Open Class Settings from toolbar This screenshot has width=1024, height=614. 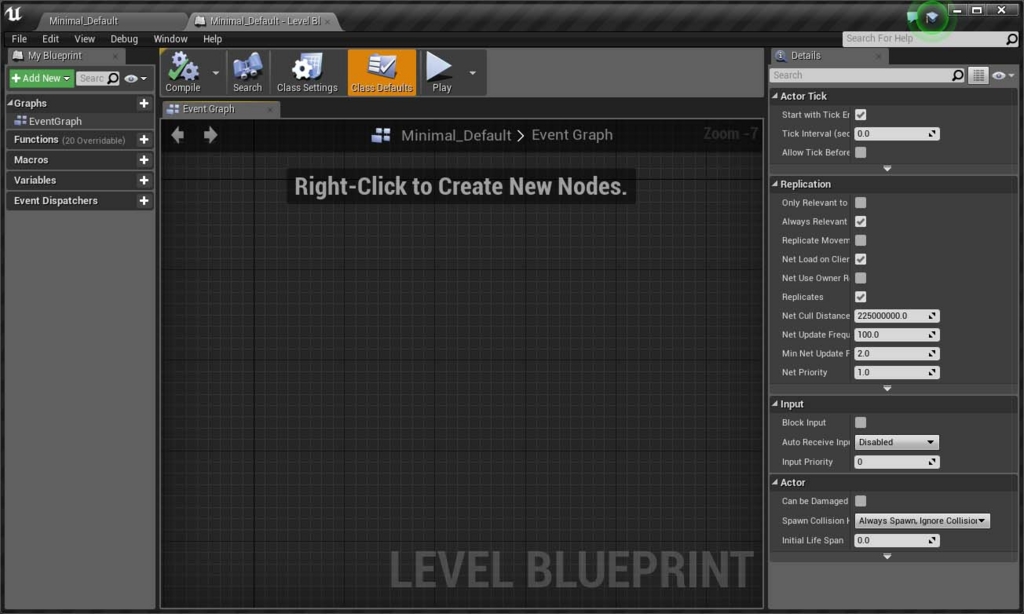point(307,72)
